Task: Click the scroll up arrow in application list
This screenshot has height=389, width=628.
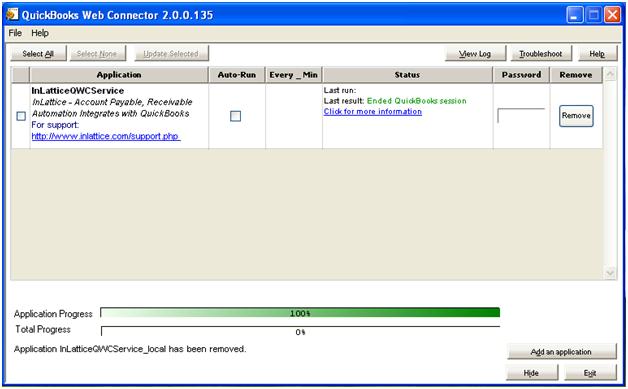Action: (x=610, y=74)
